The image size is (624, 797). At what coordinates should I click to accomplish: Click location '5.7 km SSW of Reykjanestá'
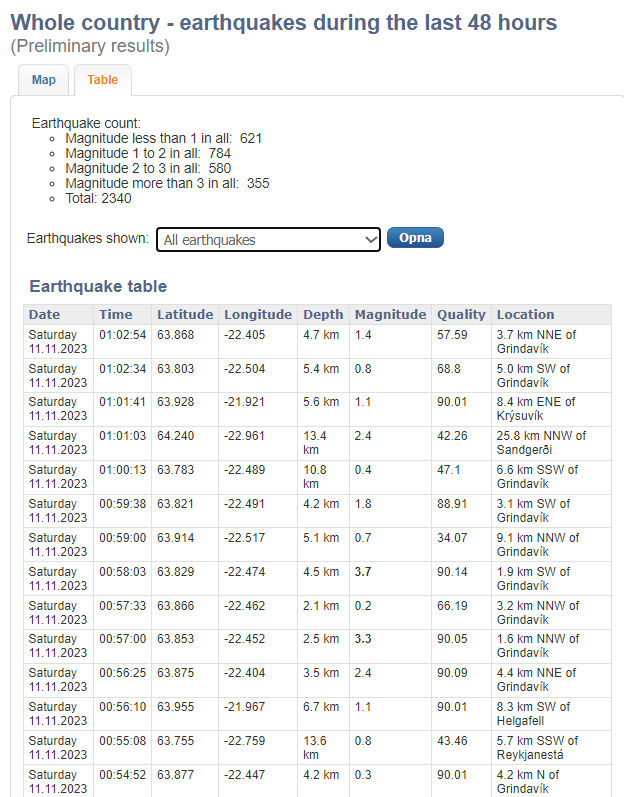537,748
